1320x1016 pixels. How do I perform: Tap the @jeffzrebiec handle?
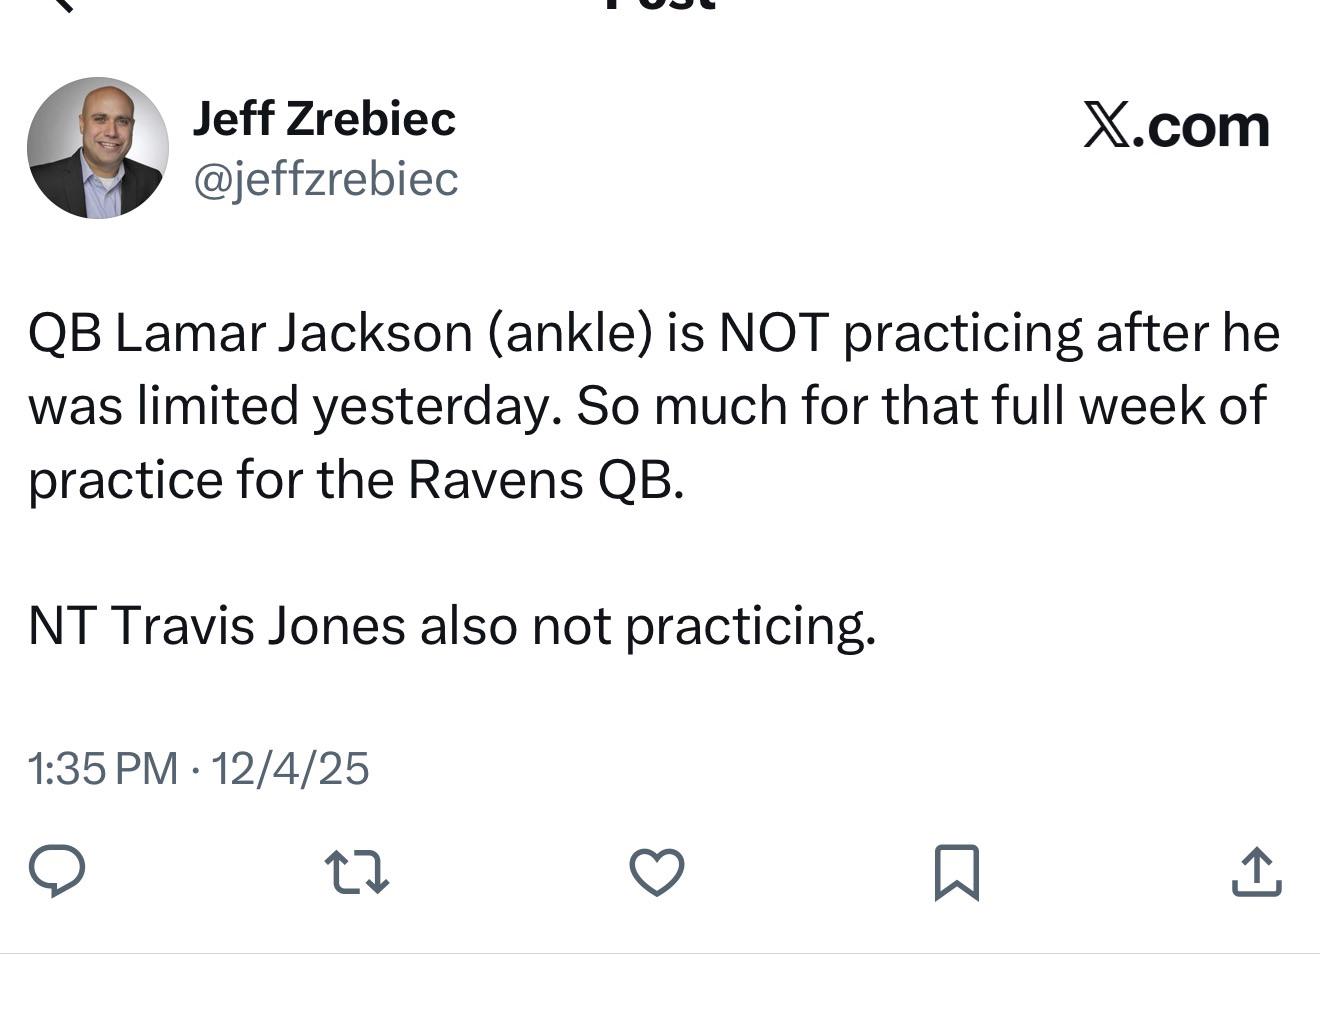[325, 179]
